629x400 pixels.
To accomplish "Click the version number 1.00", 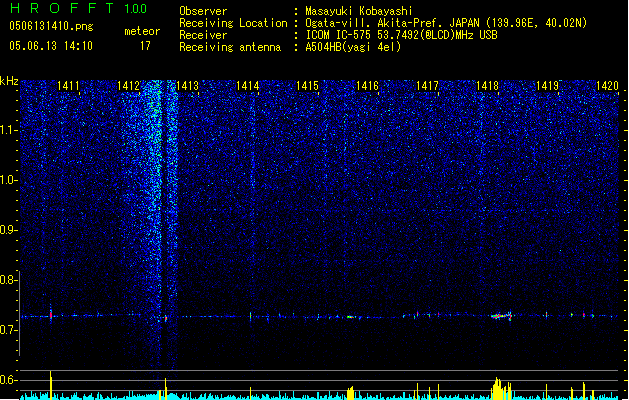I will point(135,8).
